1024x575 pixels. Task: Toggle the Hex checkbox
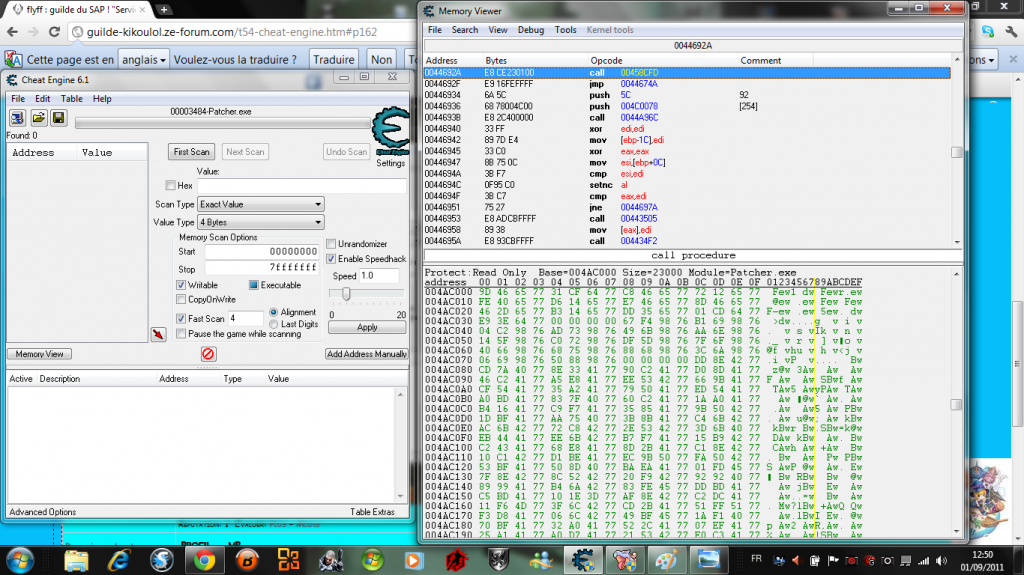tap(170, 186)
